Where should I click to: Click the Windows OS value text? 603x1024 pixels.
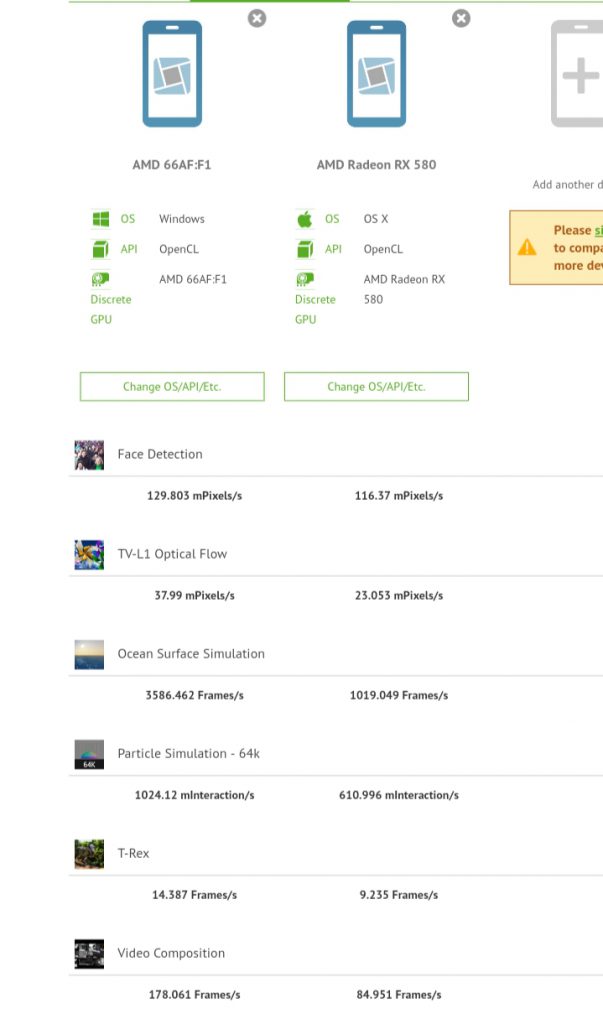point(182,219)
